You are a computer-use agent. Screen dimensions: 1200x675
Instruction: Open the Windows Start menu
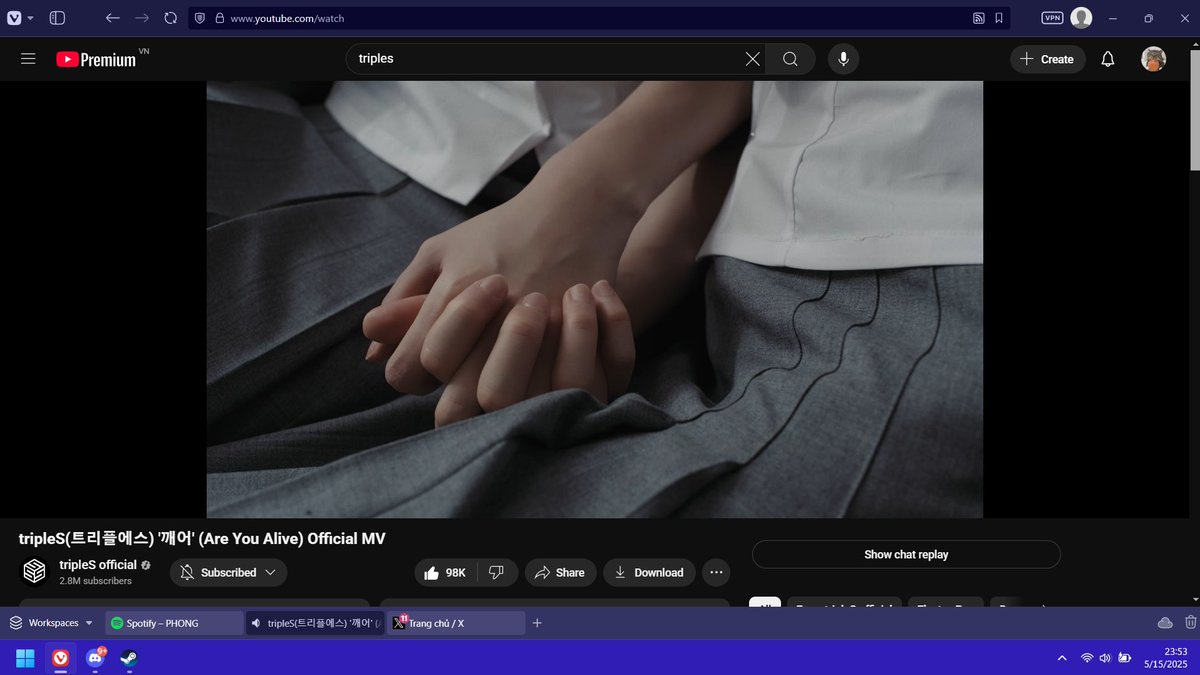[x=25, y=658]
